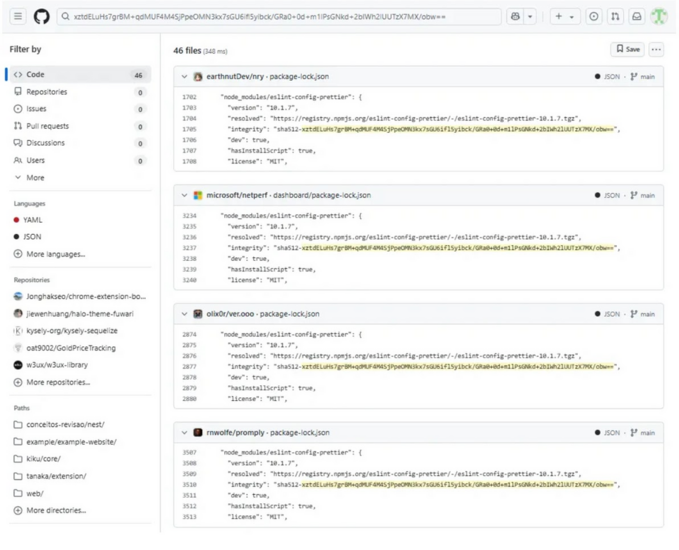Filter by oat9002/GoldPriceTracking repository
The height and width of the screenshot is (550, 679).
click(x=80, y=348)
